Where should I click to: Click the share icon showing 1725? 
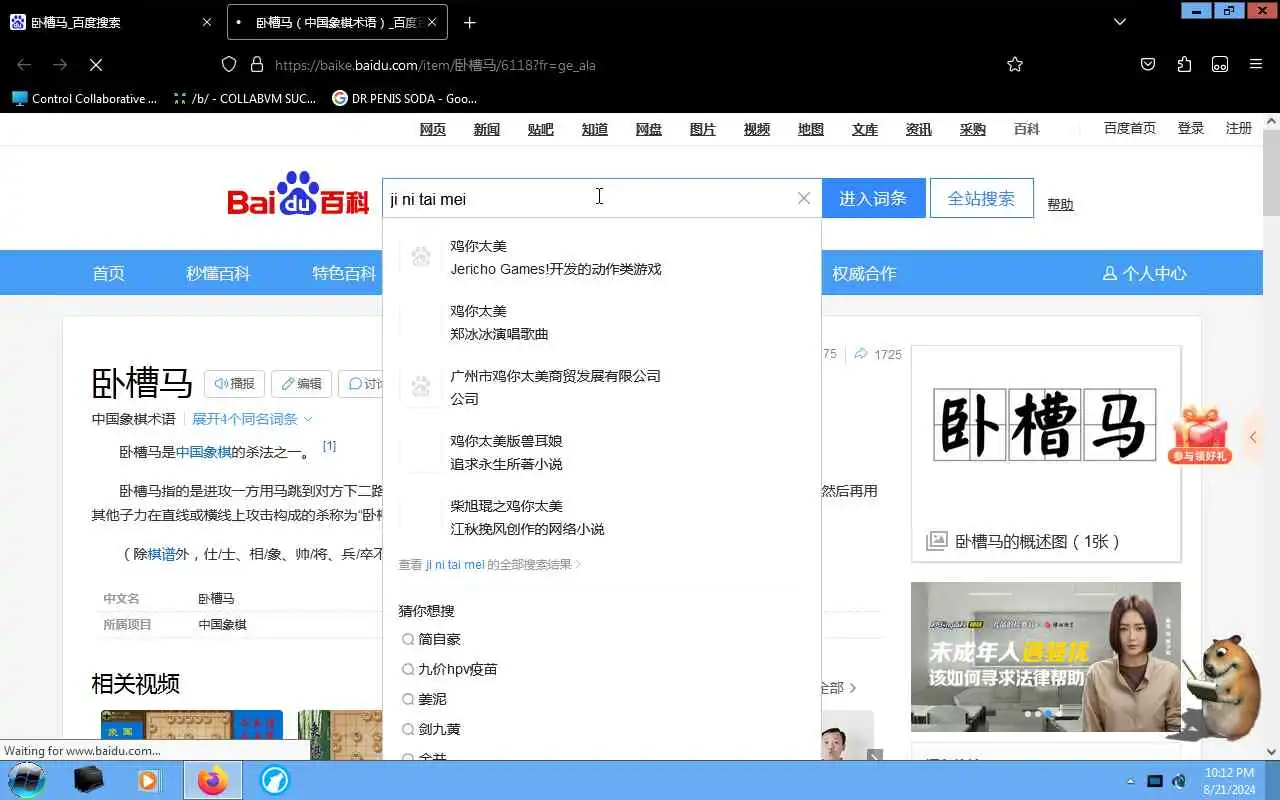pyautogui.click(x=877, y=354)
